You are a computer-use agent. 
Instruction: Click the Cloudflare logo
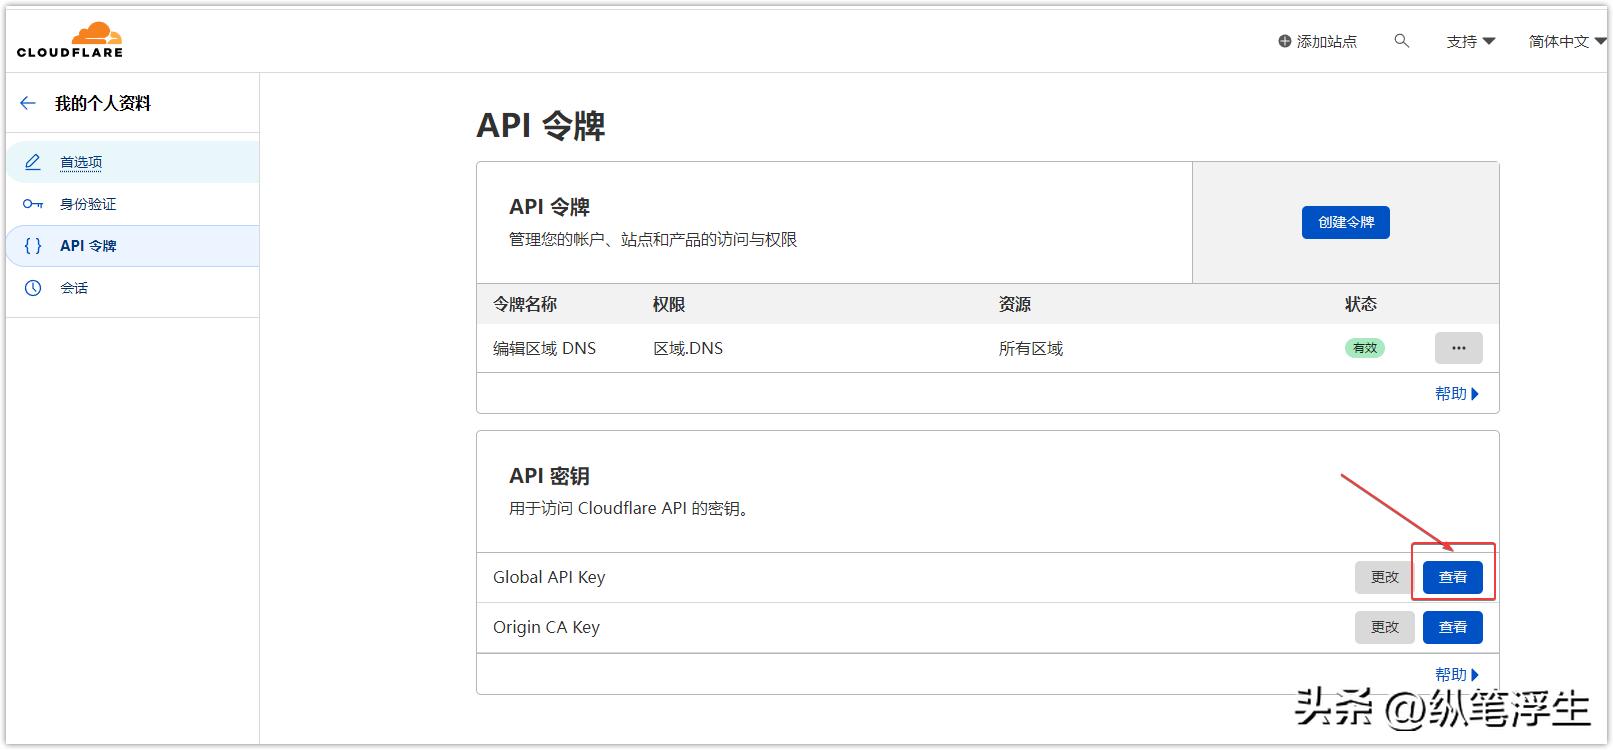70,40
